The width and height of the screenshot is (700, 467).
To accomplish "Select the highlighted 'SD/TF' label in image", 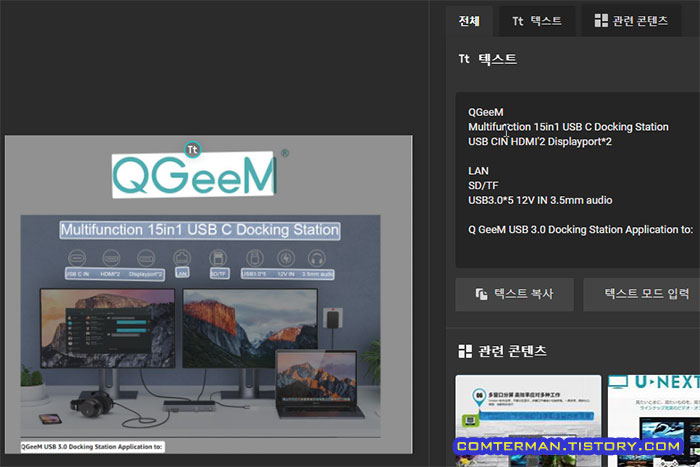I will click(x=219, y=274).
